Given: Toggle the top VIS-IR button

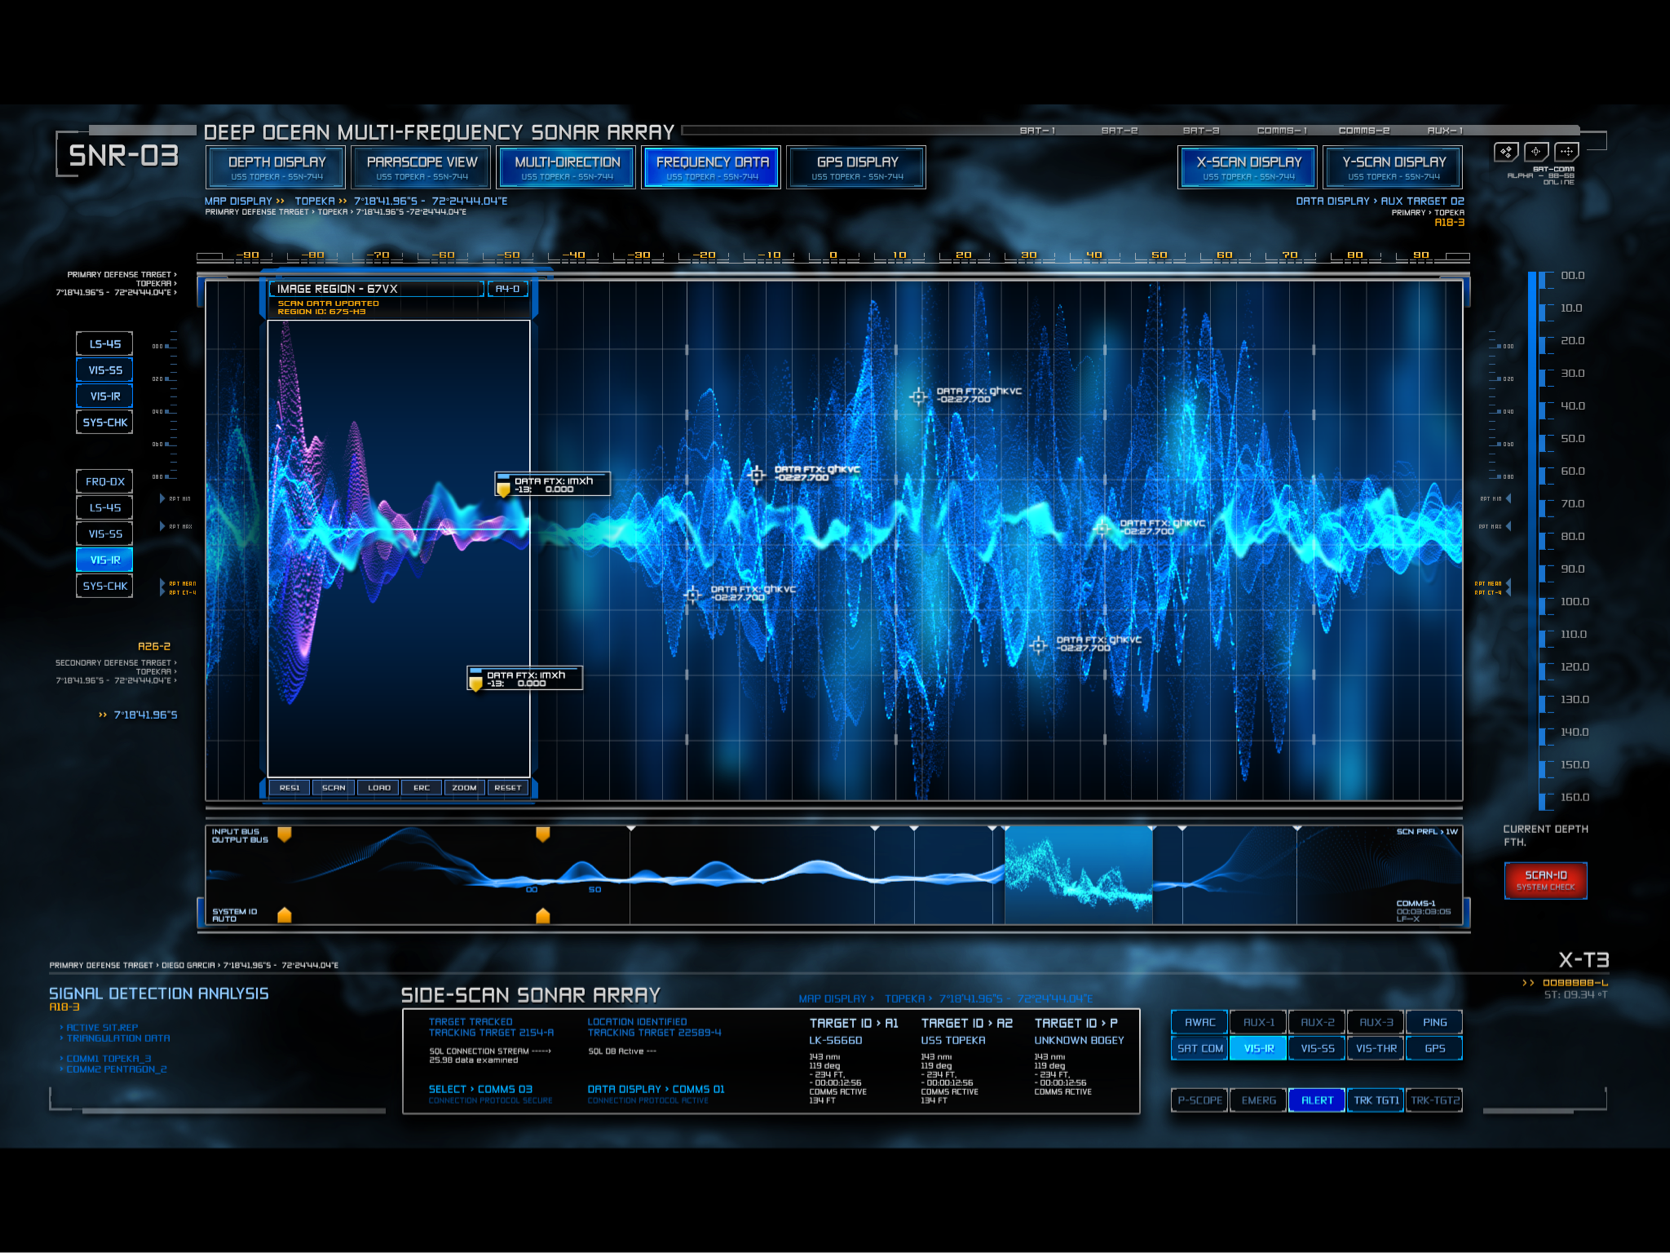Looking at the screenshot, I should click(x=105, y=396).
